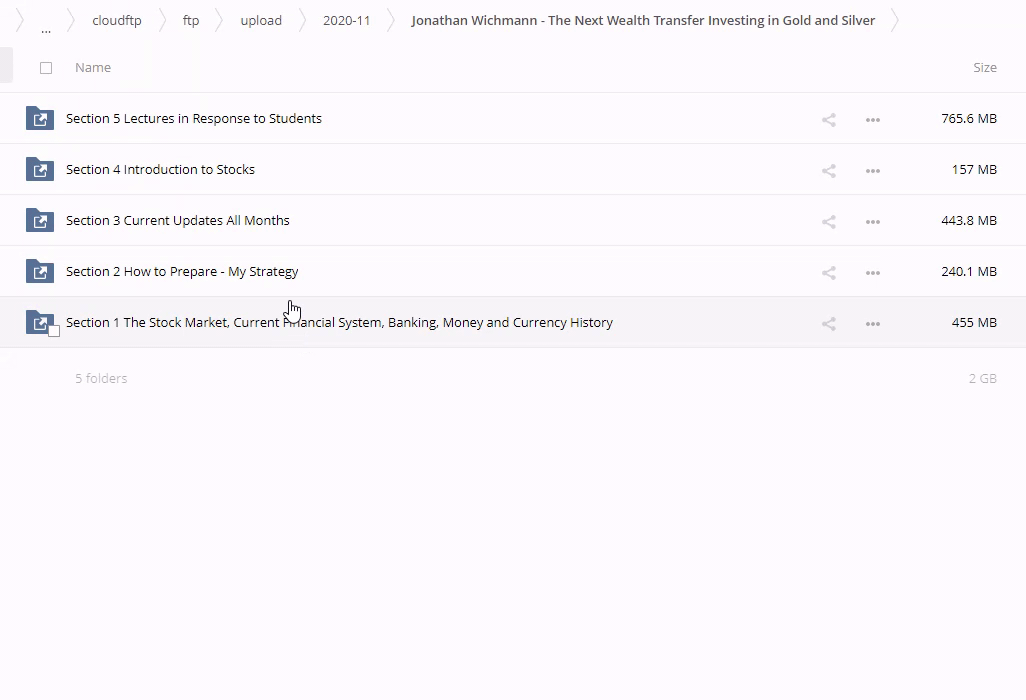Open Section 2 How to Prepare folder
Image resolution: width=1026 pixels, height=700 pixels.
(x=182, y=271)
